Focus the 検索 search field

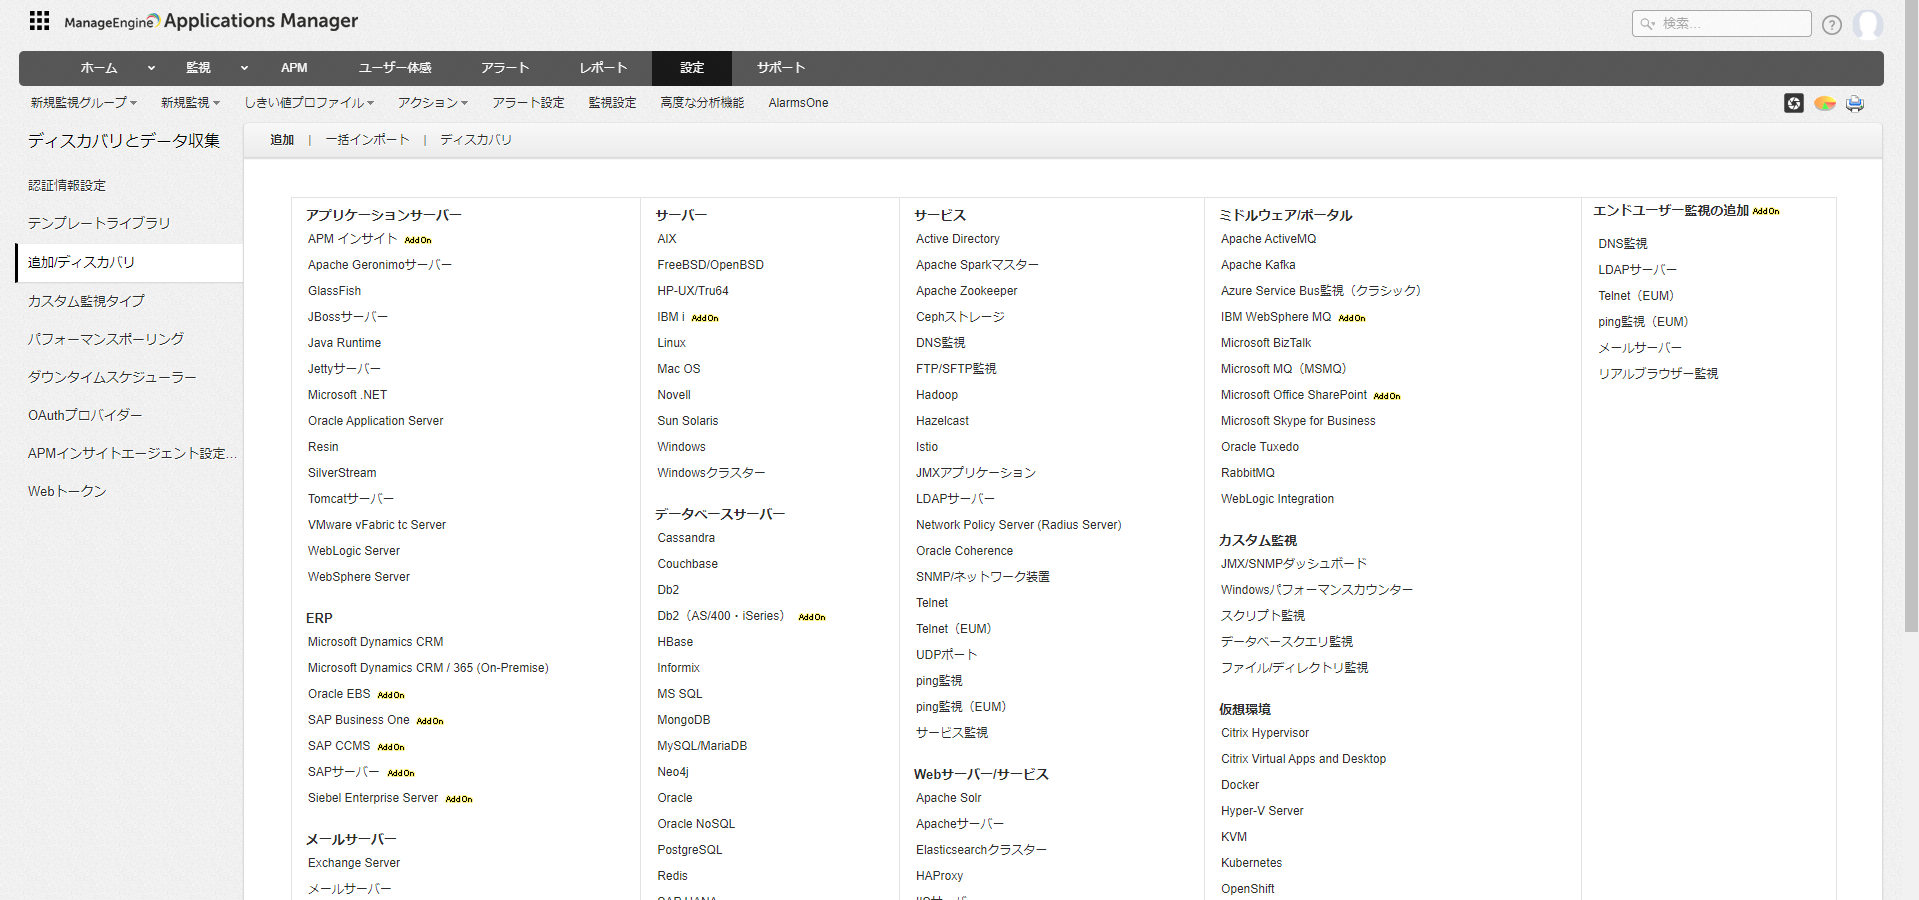pos(1721,24)
